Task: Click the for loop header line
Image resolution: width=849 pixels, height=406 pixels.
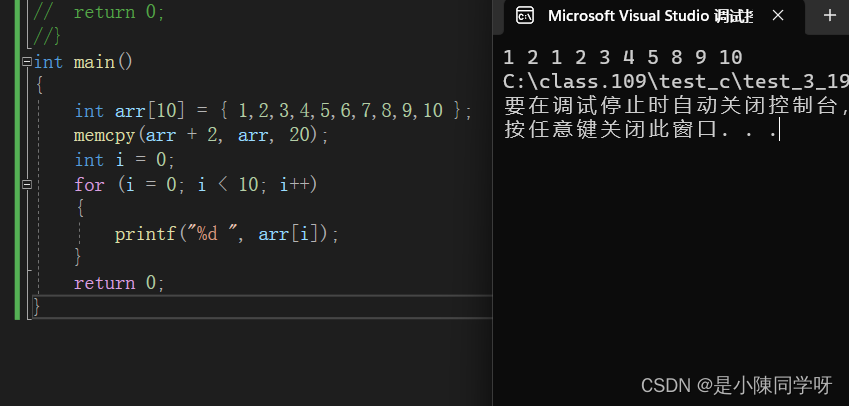Action: pos(195,185)
